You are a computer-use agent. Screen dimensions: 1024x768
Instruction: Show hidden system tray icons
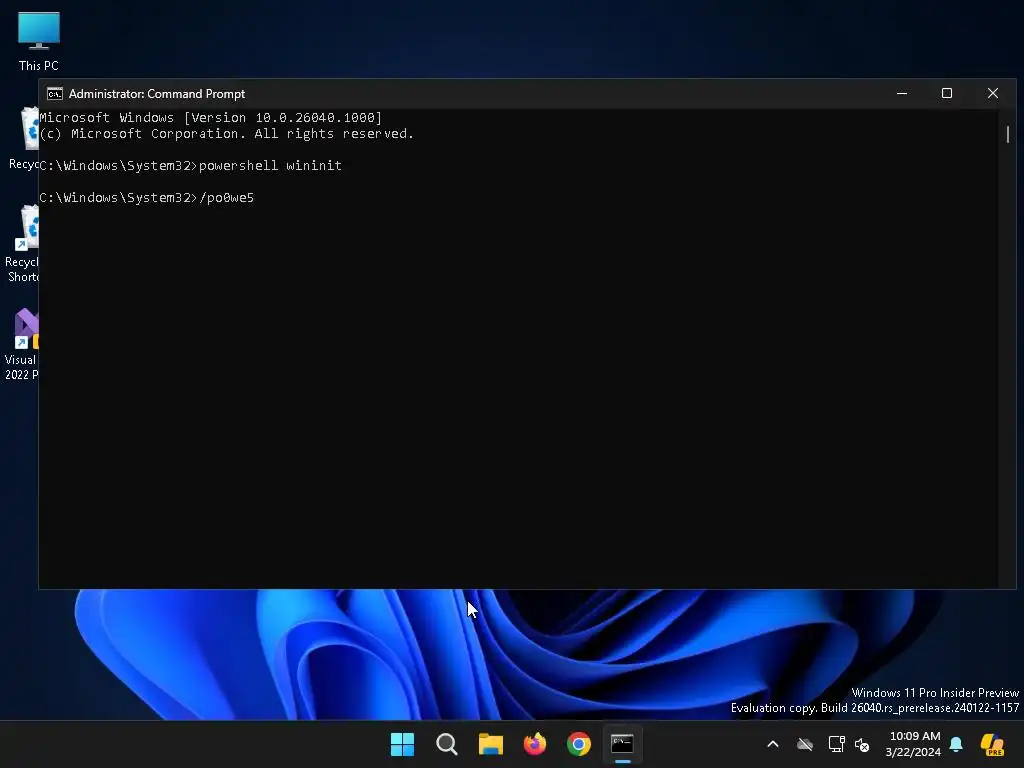(x=773, y=744)
